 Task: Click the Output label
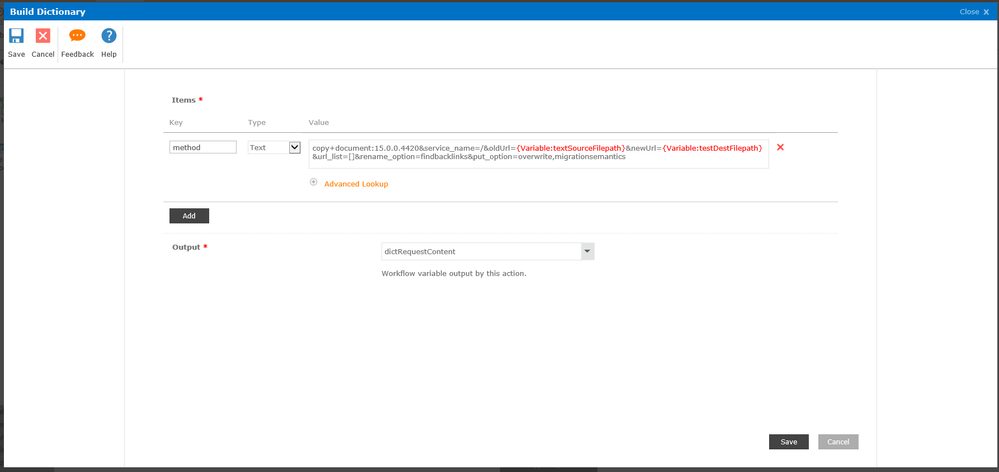186,247
